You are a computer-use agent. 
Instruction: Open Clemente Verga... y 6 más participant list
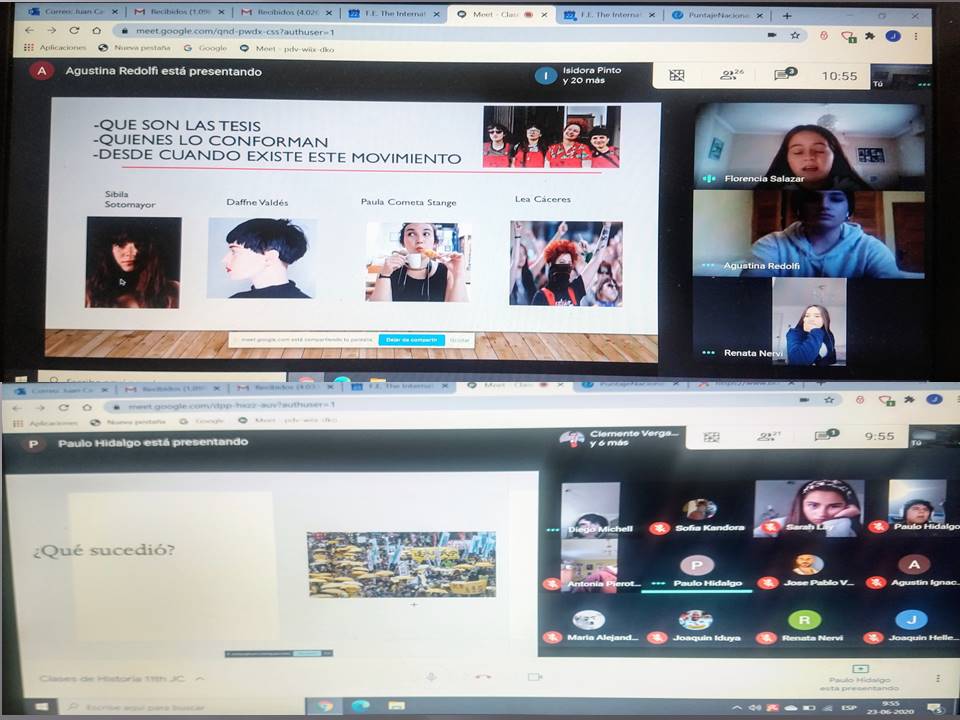(620, 438)
